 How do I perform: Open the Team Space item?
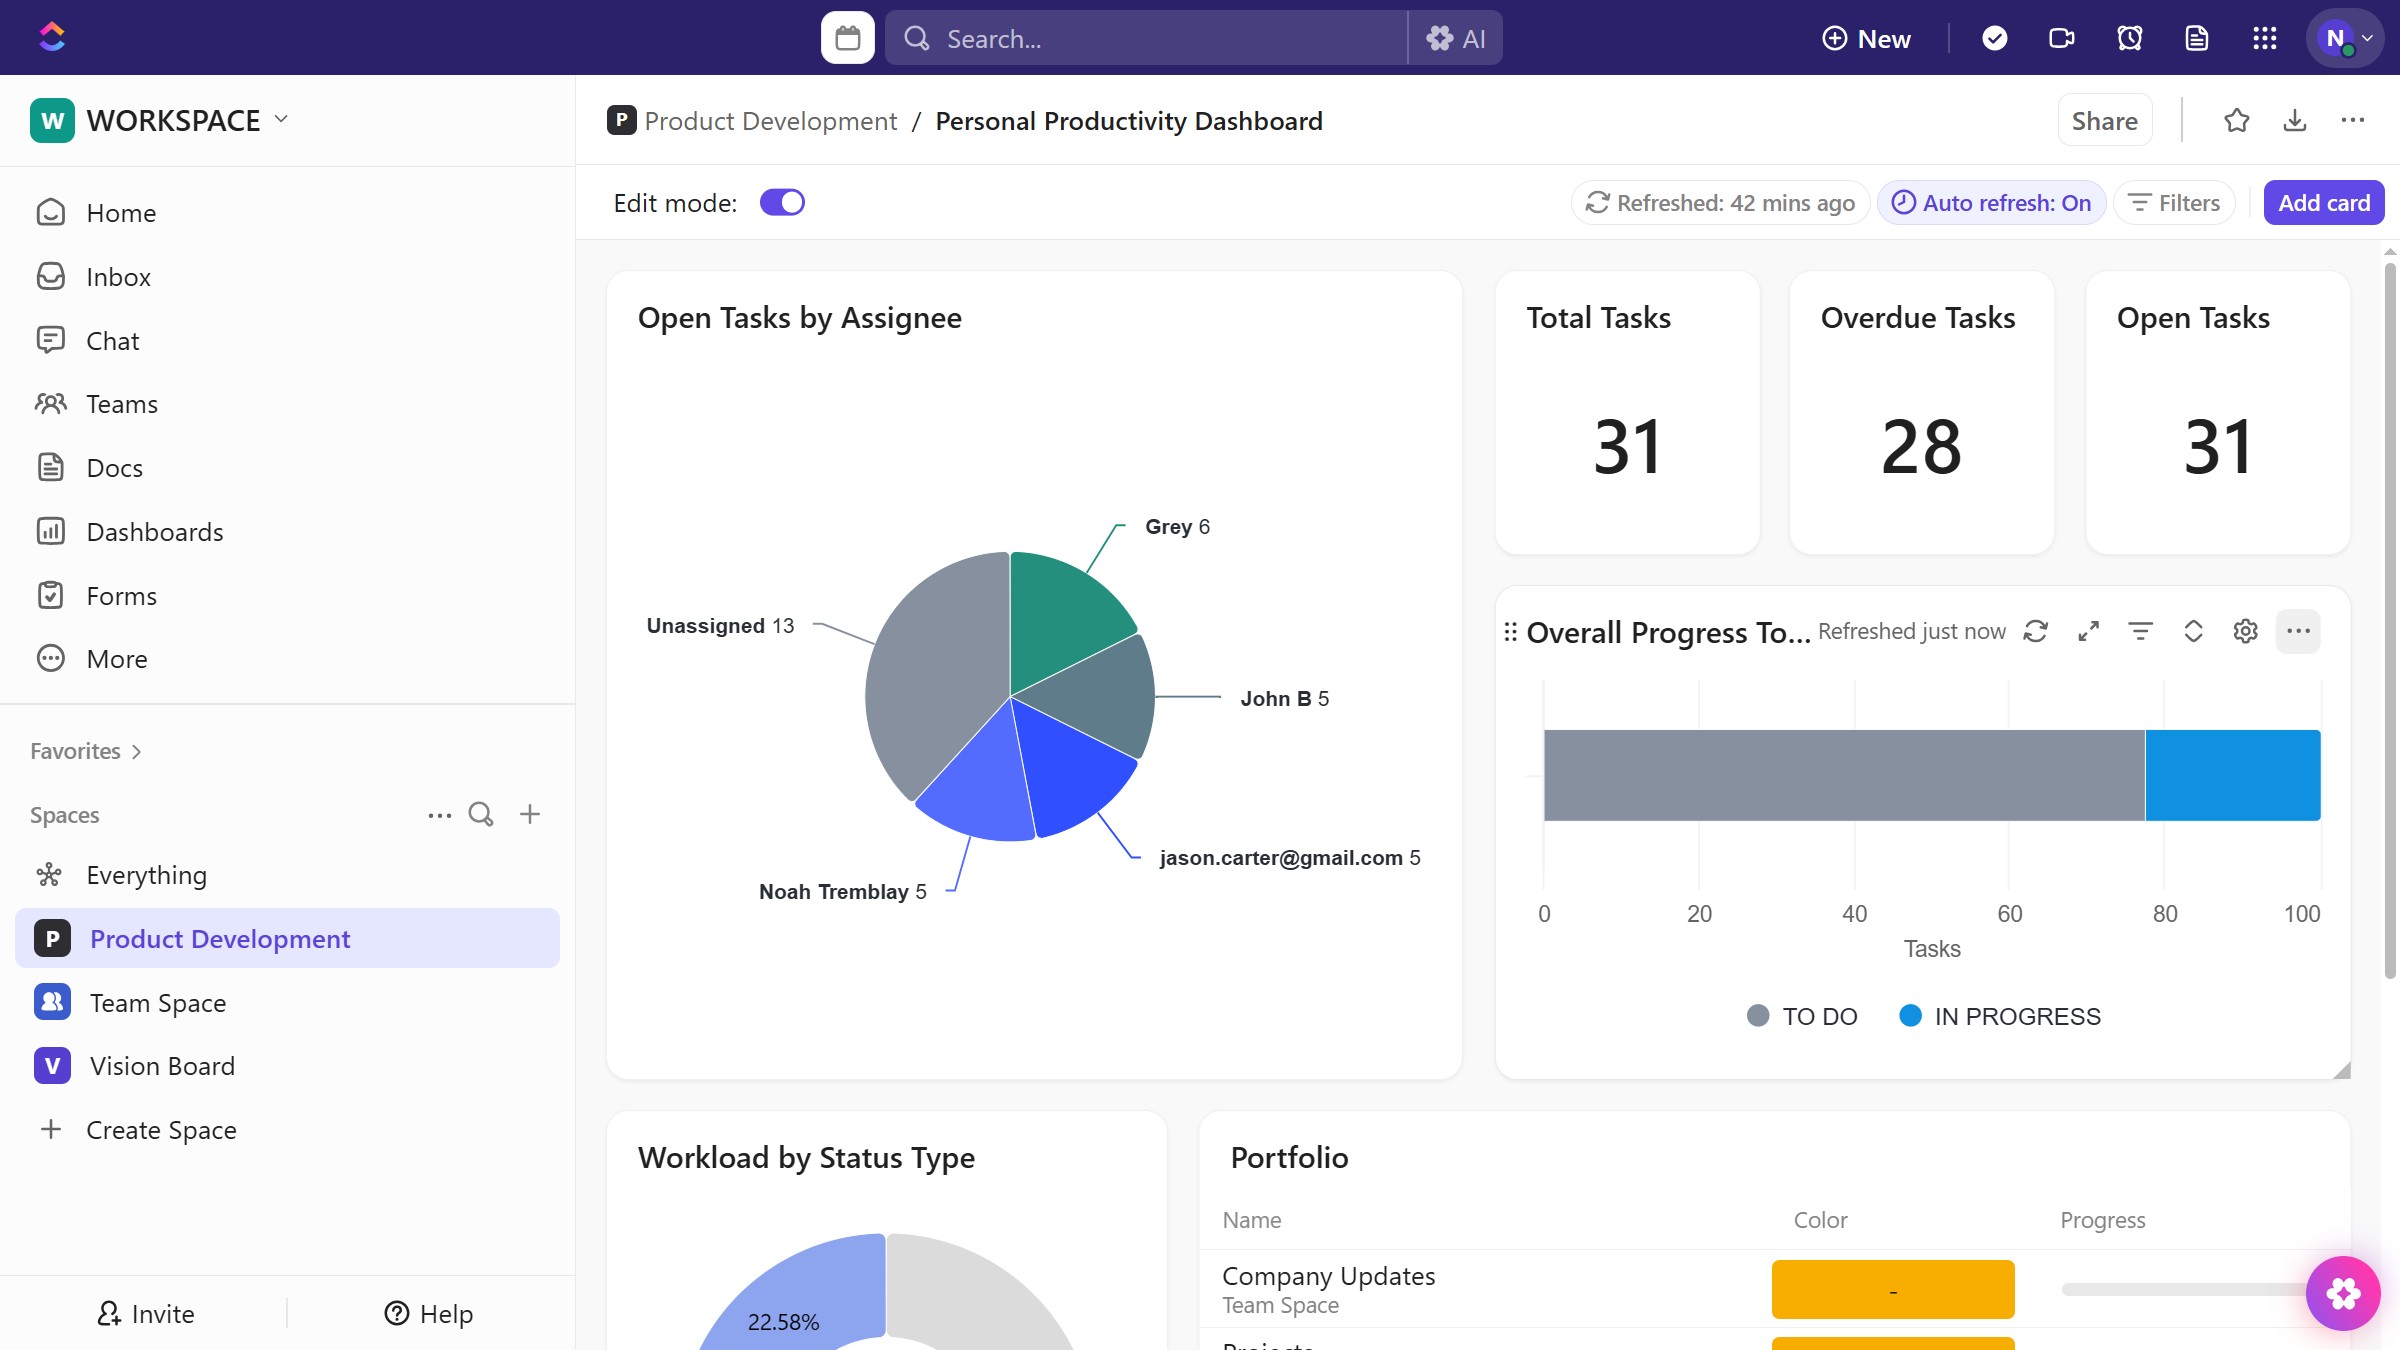pyautogui.click(x=157, y=1003)
